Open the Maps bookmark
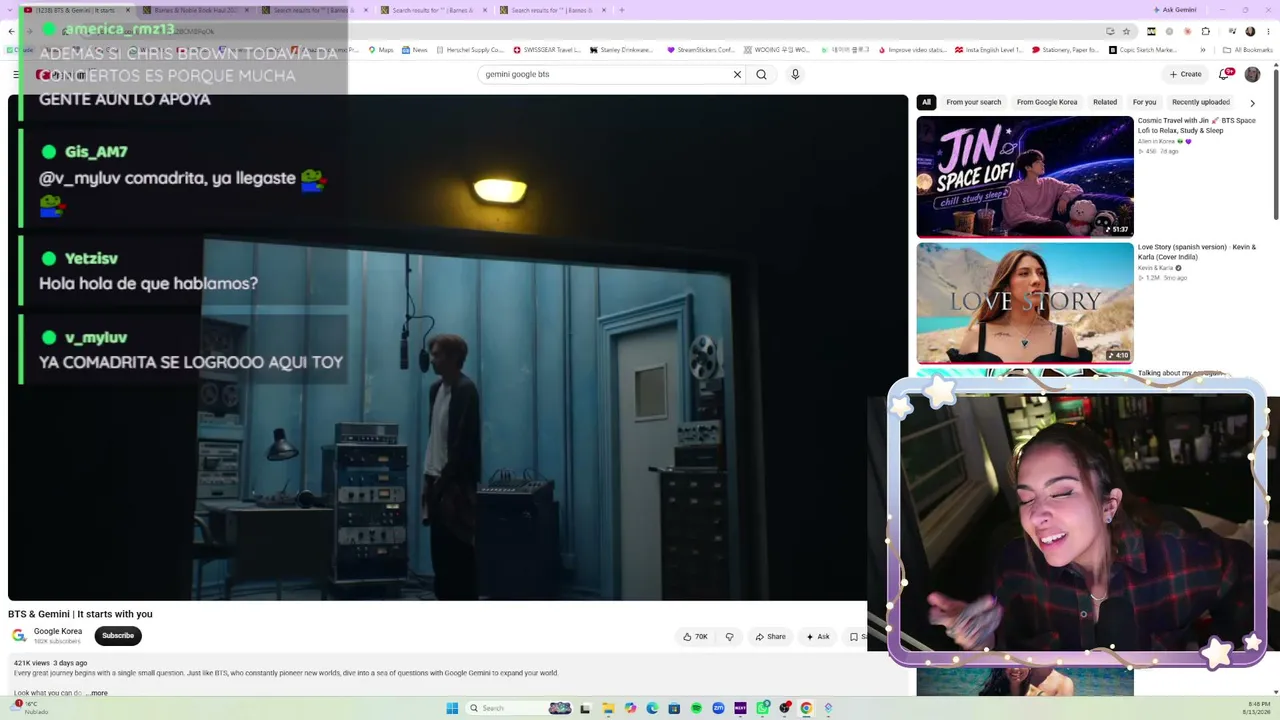Image resolution: width=1280 pixels, height=720 pixels. click(x=381, y=50)
